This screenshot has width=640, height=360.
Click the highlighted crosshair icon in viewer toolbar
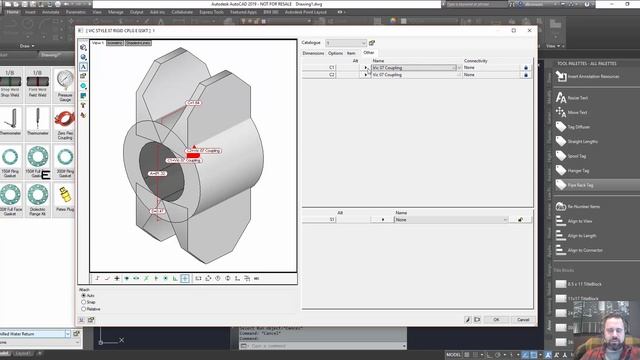point(185,278)
